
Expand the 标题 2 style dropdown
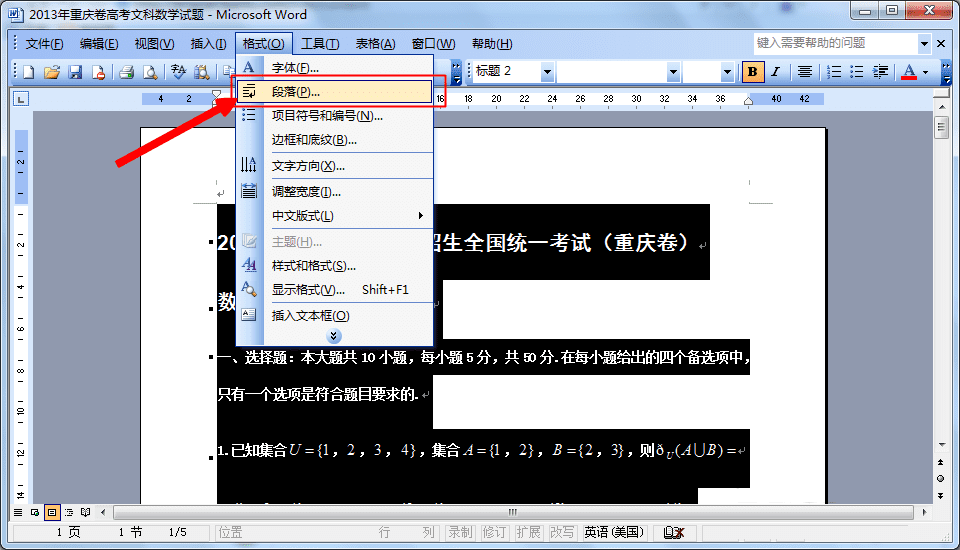click(547, 72)
